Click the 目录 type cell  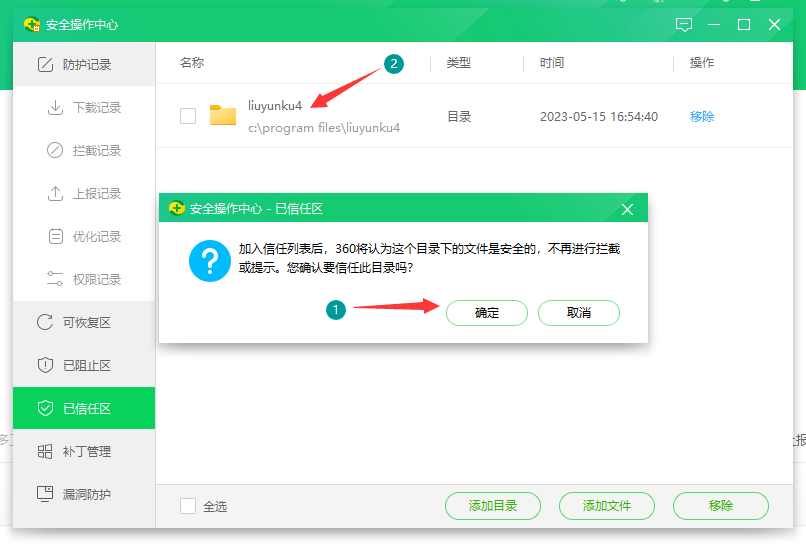pyautogui.click(x=459, y=117)
